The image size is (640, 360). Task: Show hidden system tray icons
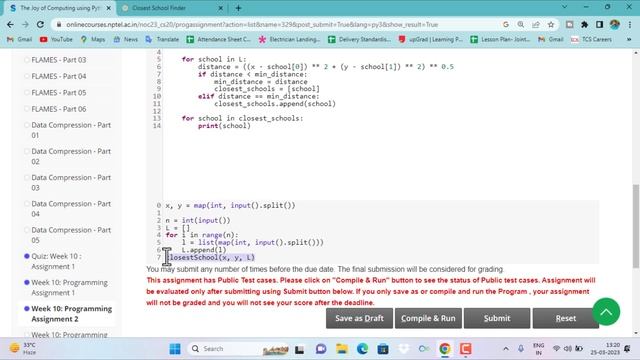pyautogui.click(x=506, y=349)
